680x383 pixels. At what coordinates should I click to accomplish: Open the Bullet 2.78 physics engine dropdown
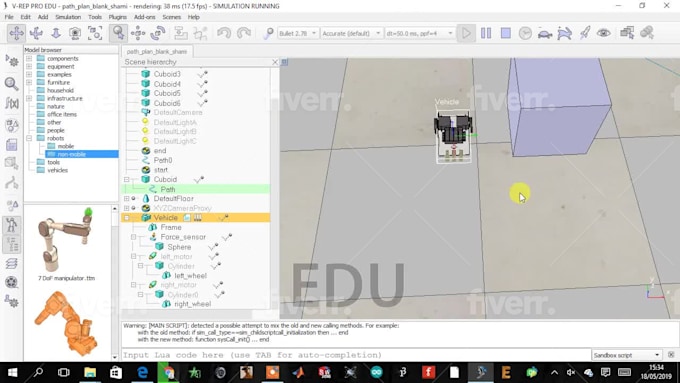click(x=298, y=33)
